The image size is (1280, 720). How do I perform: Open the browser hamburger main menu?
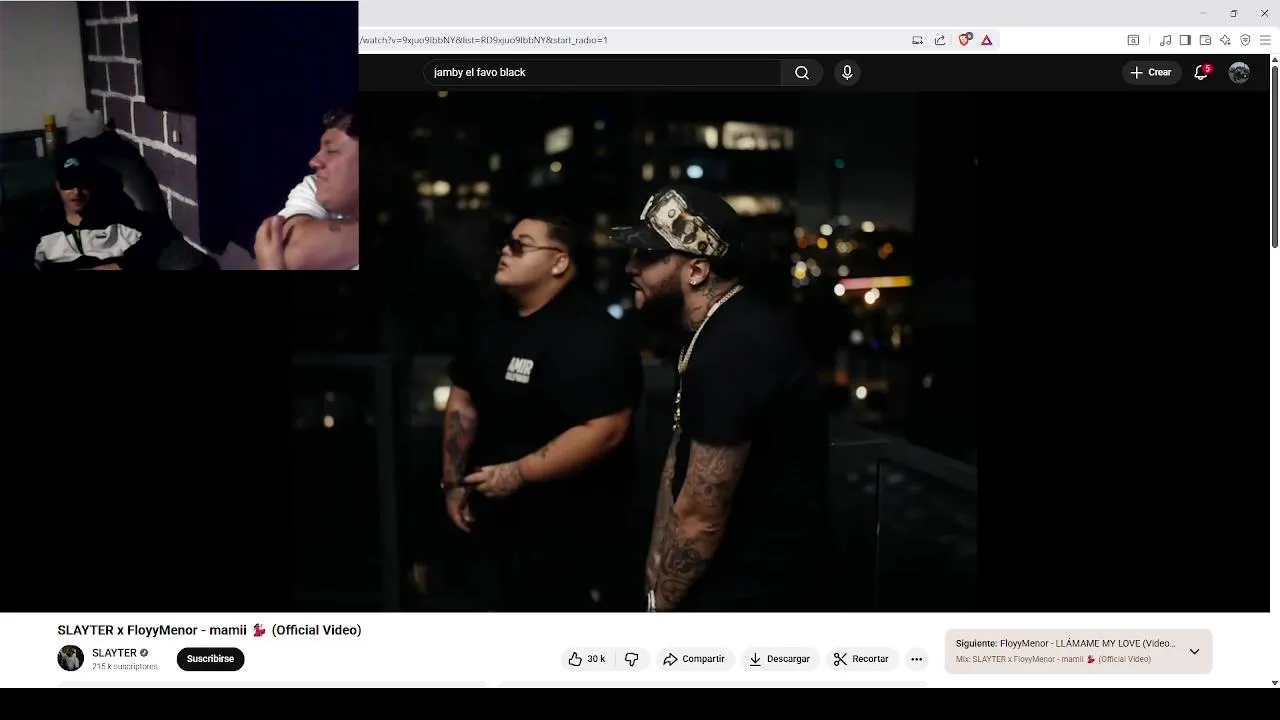tap(1265, 40)
